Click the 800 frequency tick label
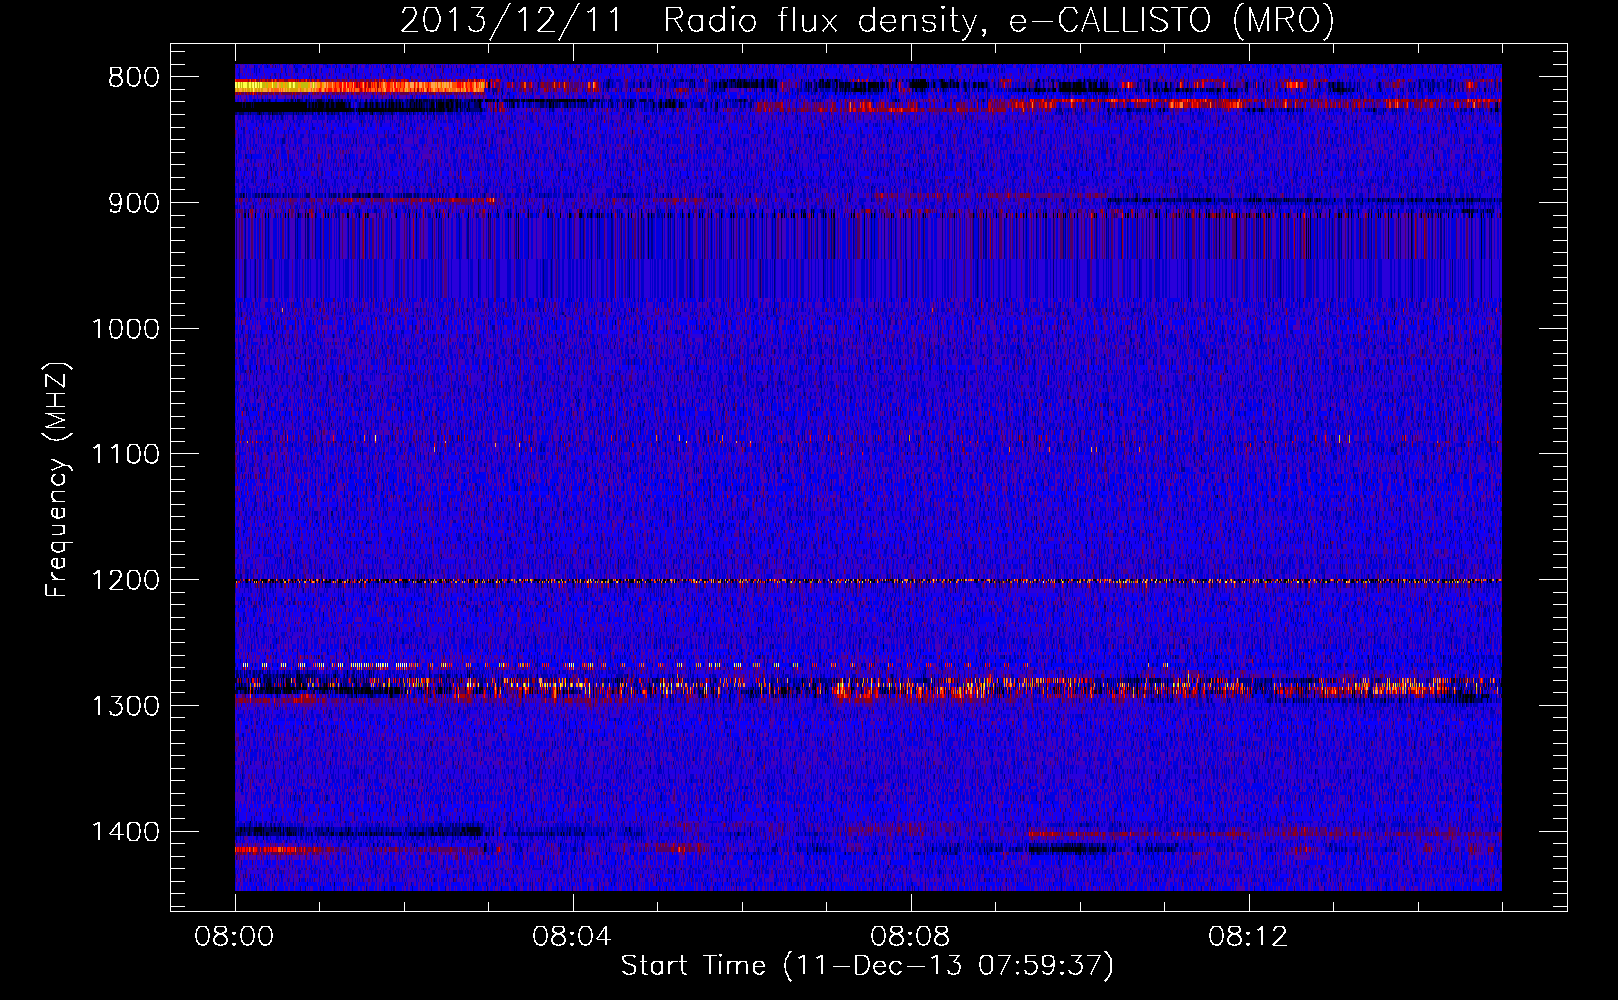The width and height of the screenshot is (1618, 1000). [133, 78]
